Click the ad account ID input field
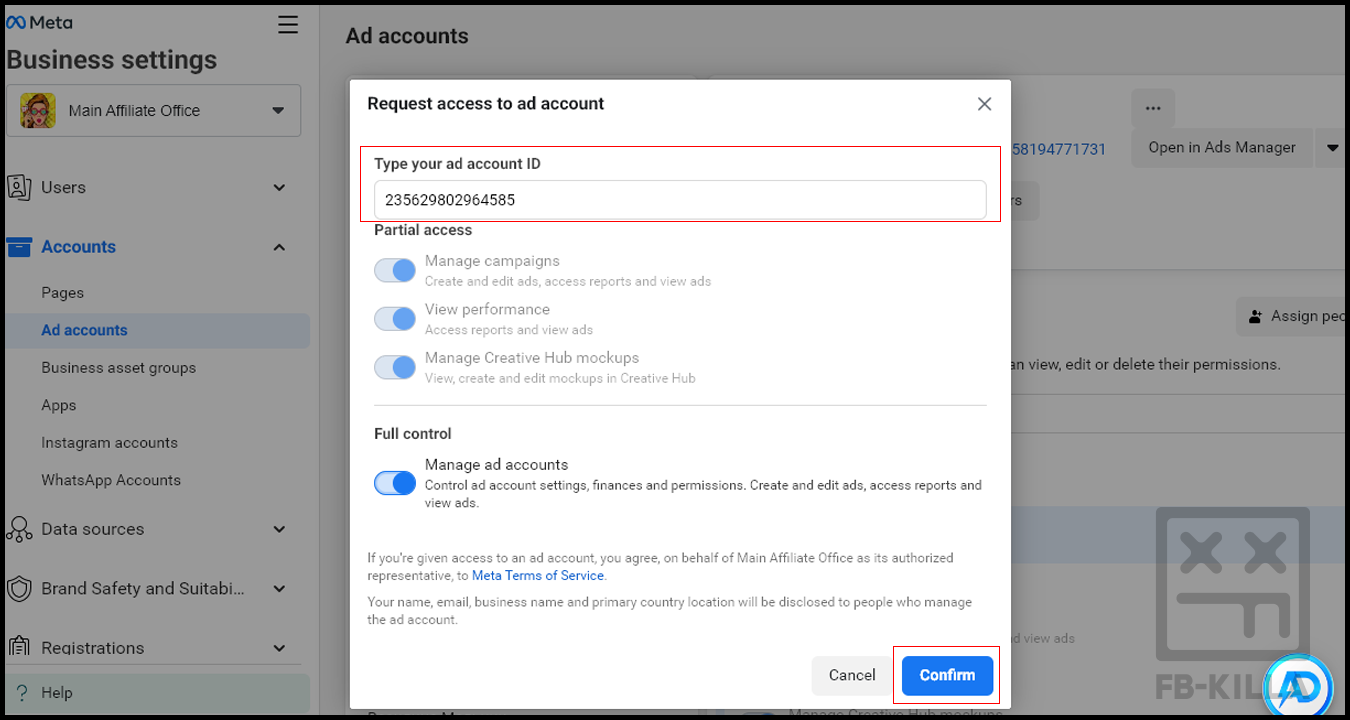The width and height of the screenshot is (1350, 720). (680, 200)
